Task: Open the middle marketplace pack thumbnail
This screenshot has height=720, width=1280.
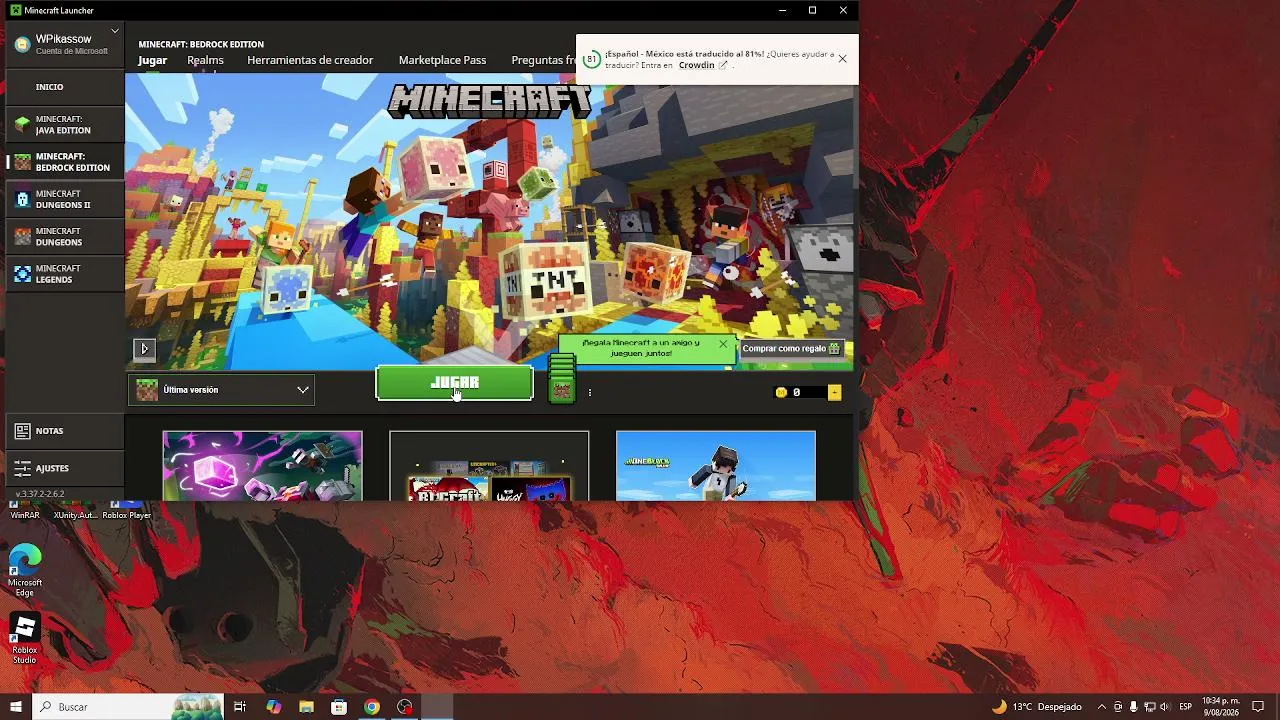Action: [489, 466]
